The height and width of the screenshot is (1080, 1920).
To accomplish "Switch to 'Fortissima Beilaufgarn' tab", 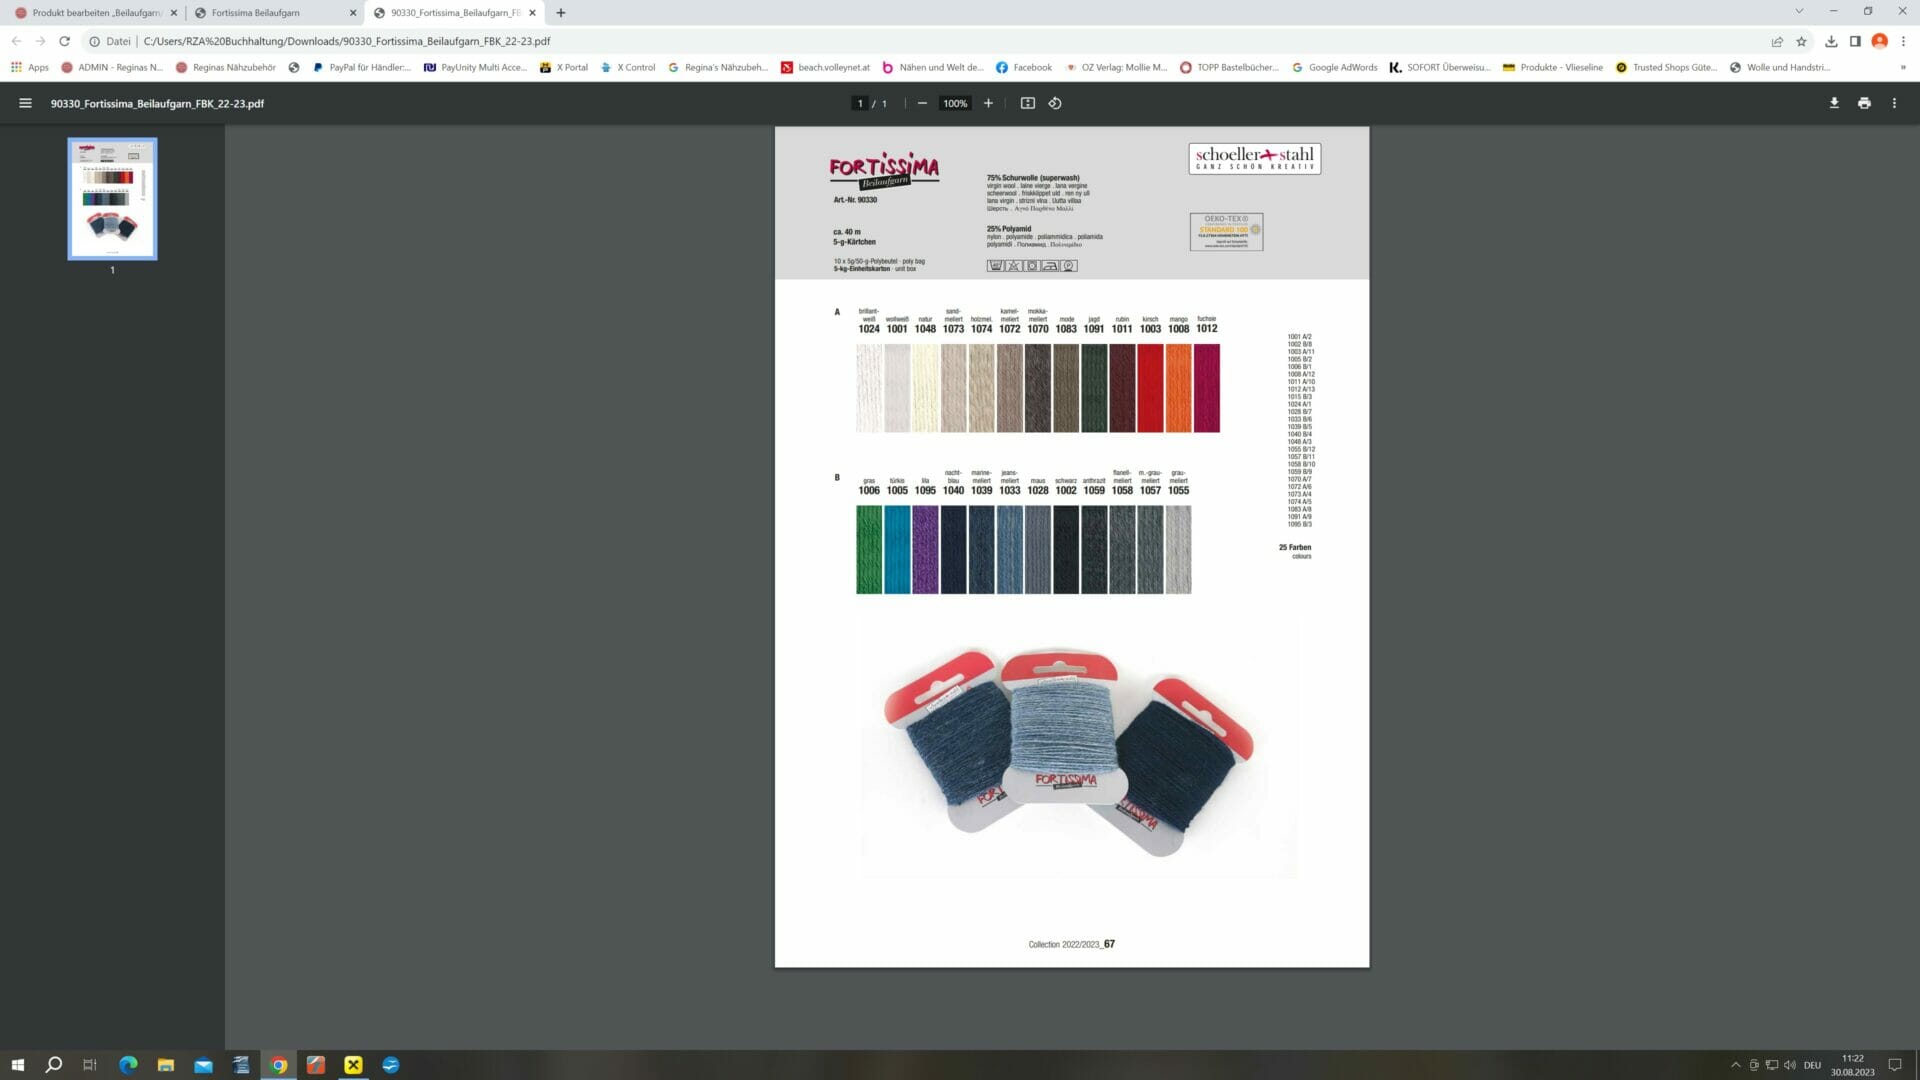I will click(276, 13).
